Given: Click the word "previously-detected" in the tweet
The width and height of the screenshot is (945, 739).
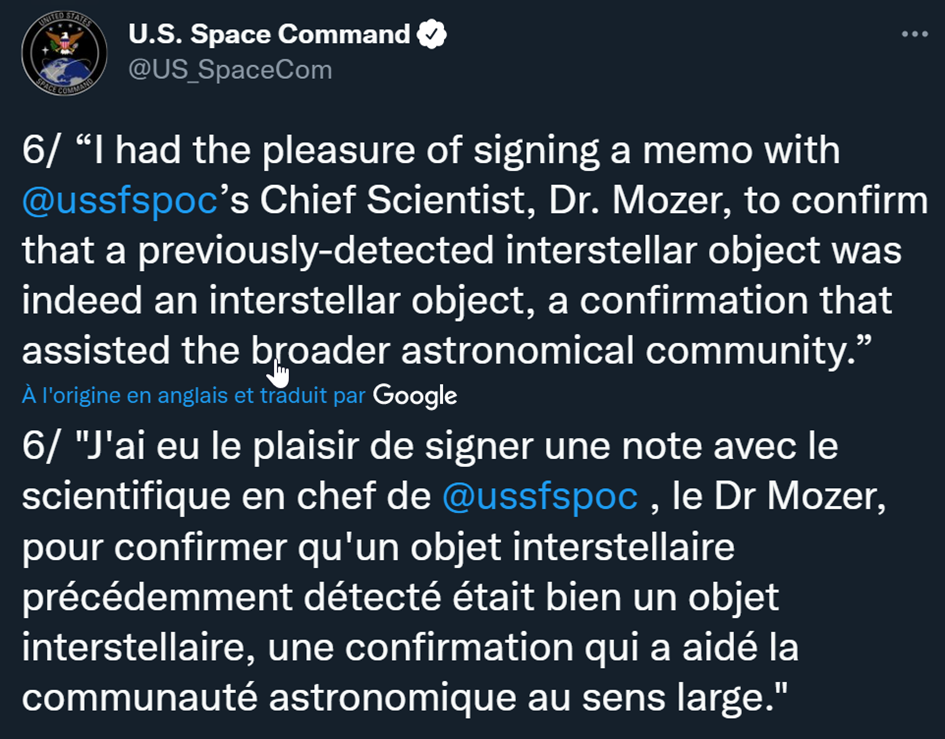Looking at the screenshot, I should click(316, 251).
